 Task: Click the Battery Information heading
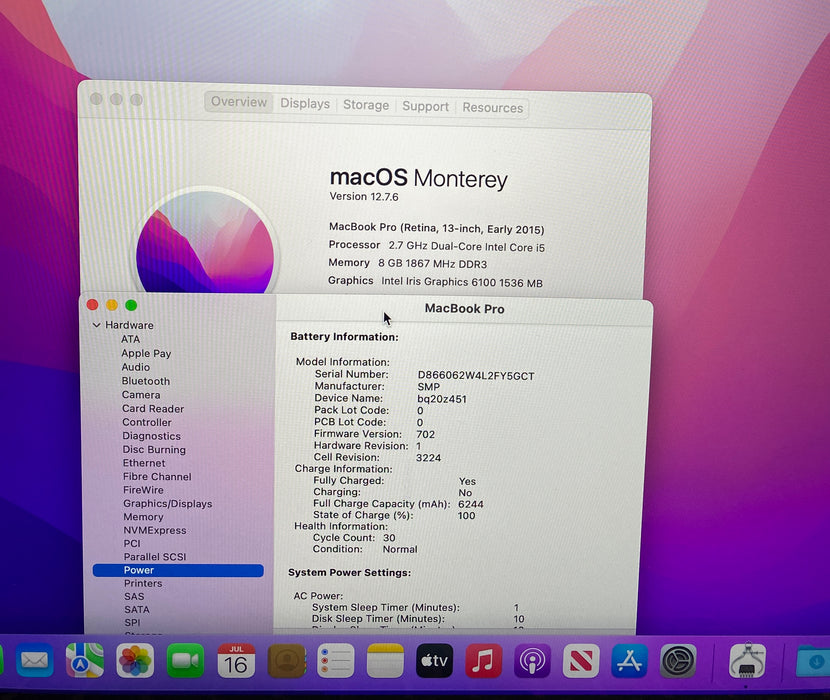(344, 337)
